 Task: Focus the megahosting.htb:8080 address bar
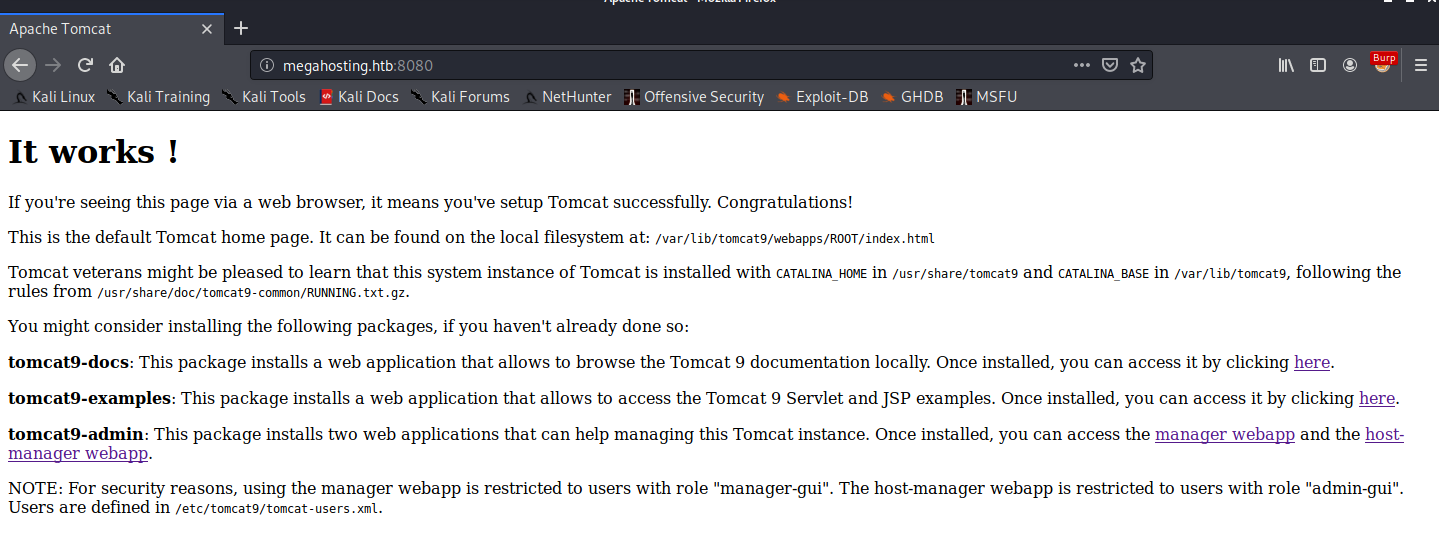click(x=660, y=65)
